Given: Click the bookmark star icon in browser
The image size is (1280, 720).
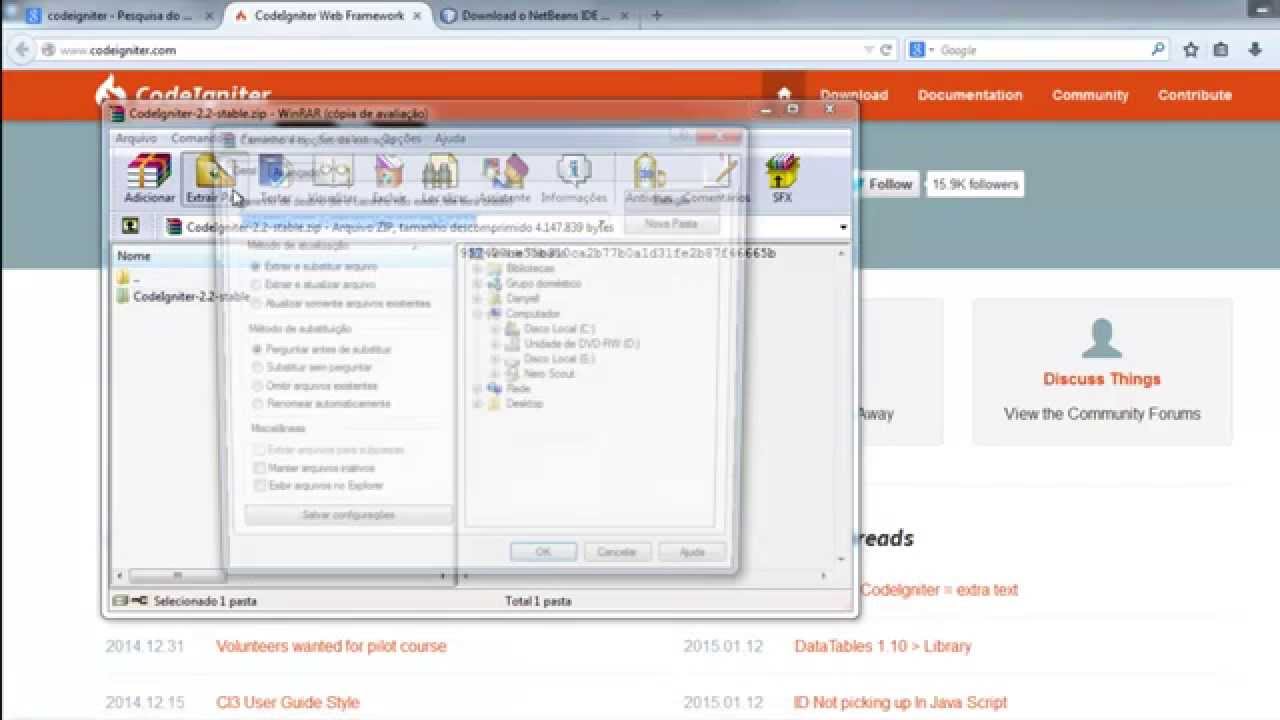Looking at the screenshot, I should pos(1191,50).
